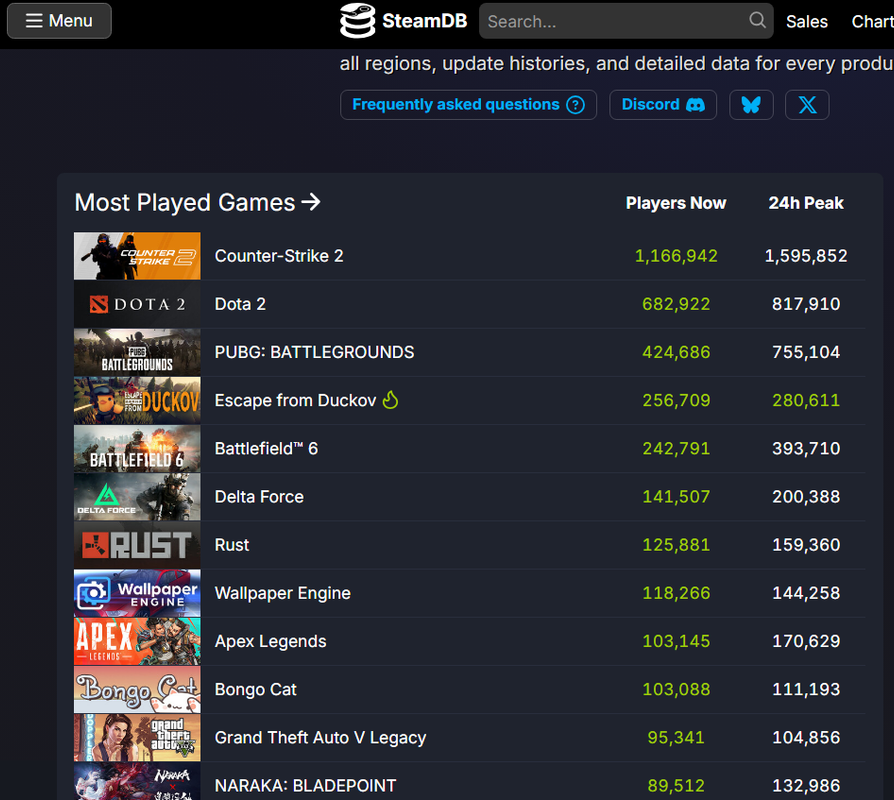
Task: Open the PUBG: BATTLEGROUNDS link
Action: [314, 352]
